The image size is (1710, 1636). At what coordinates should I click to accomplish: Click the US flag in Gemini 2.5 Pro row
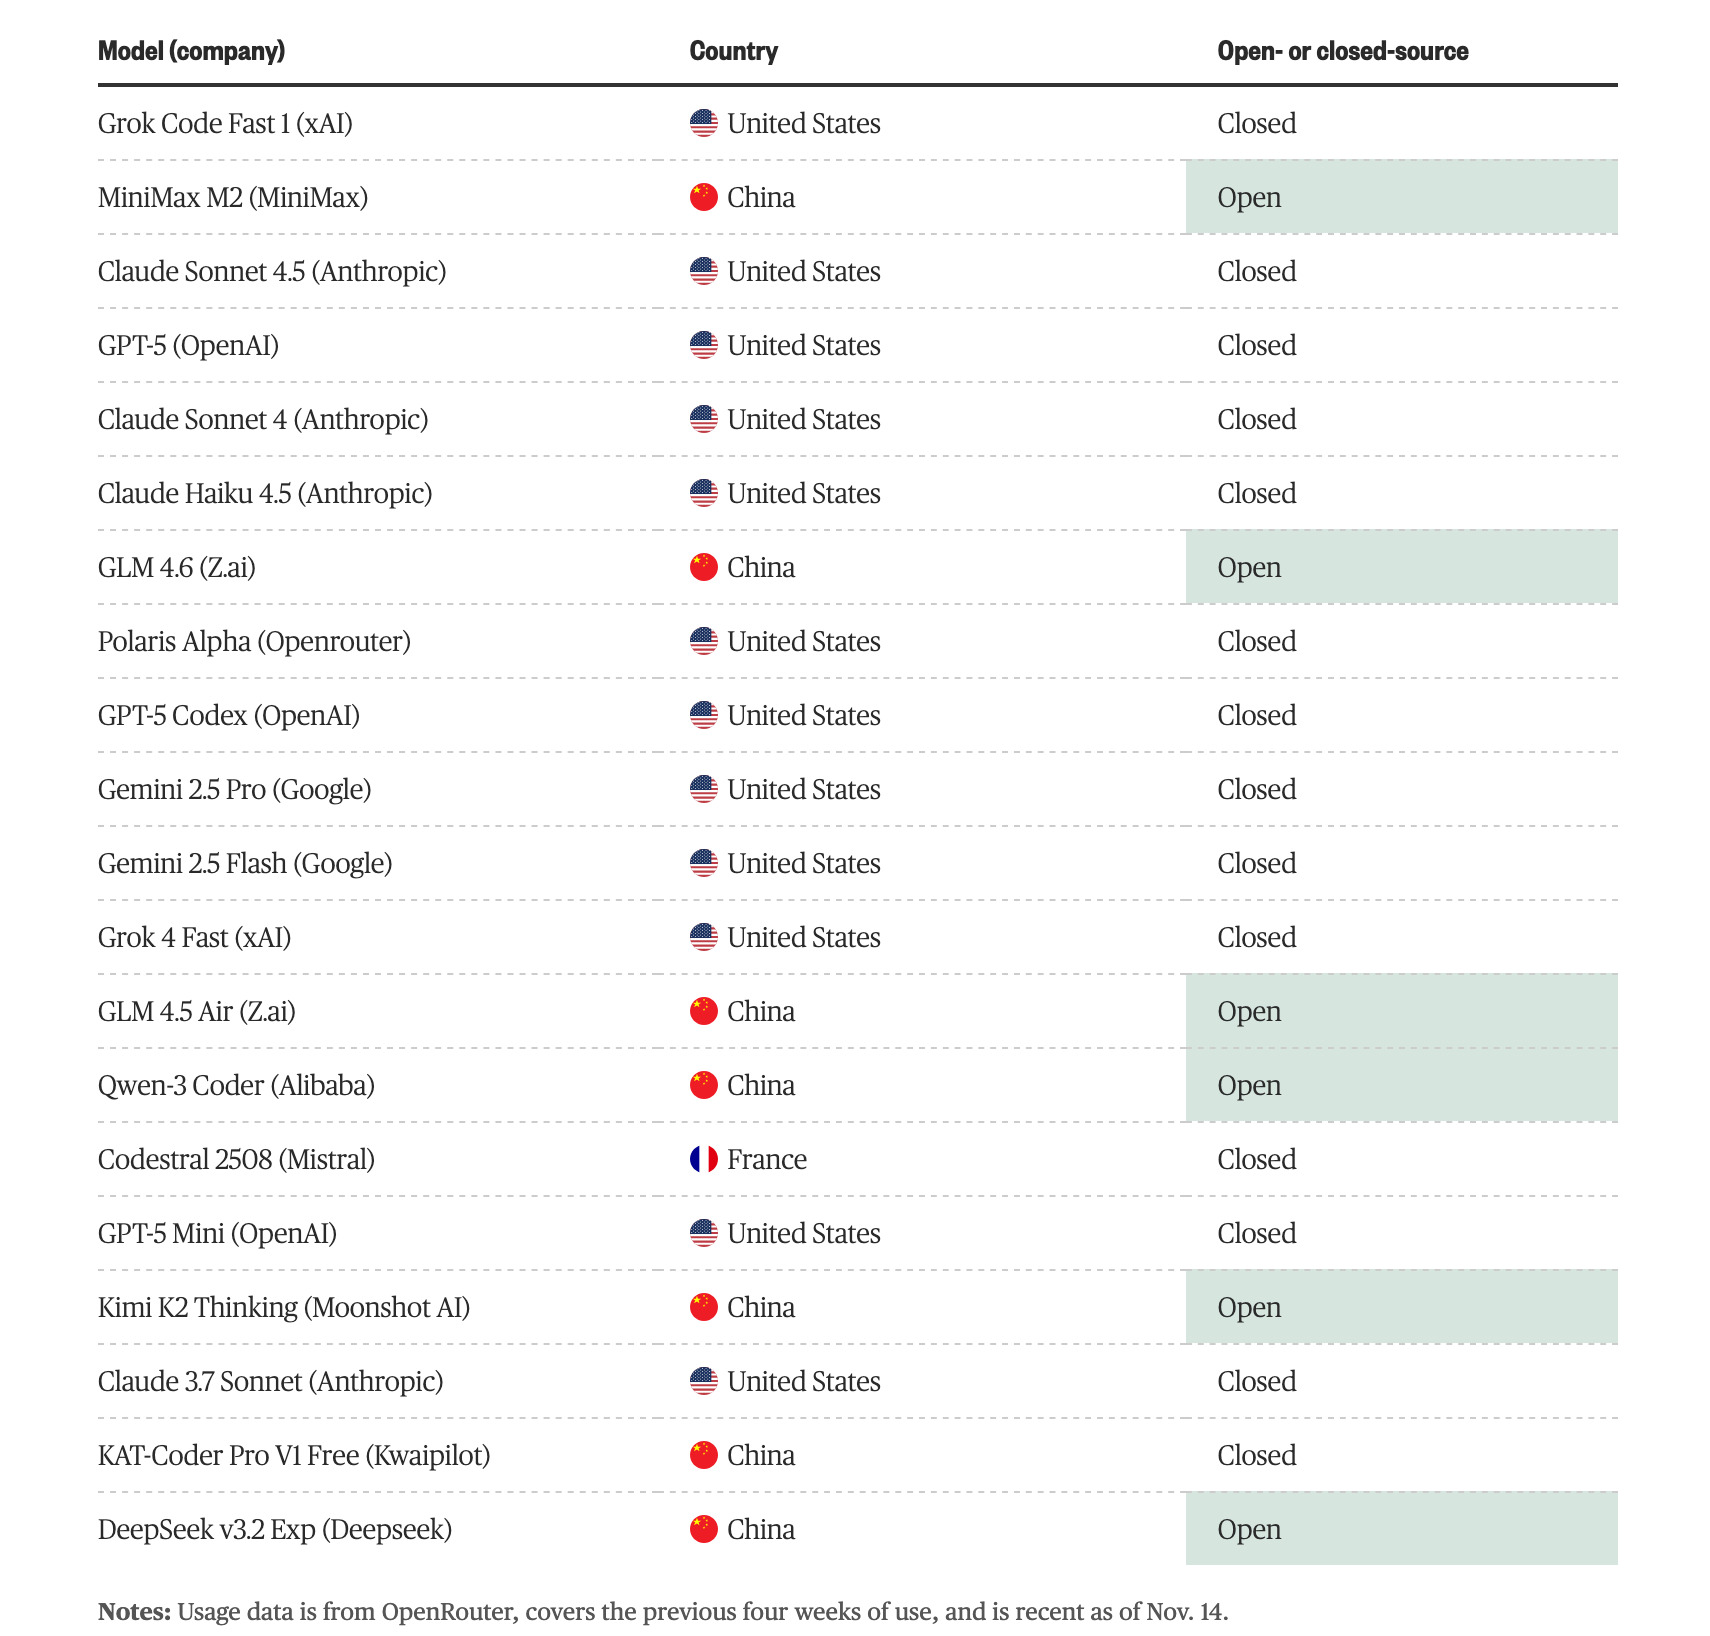[703, 789]
